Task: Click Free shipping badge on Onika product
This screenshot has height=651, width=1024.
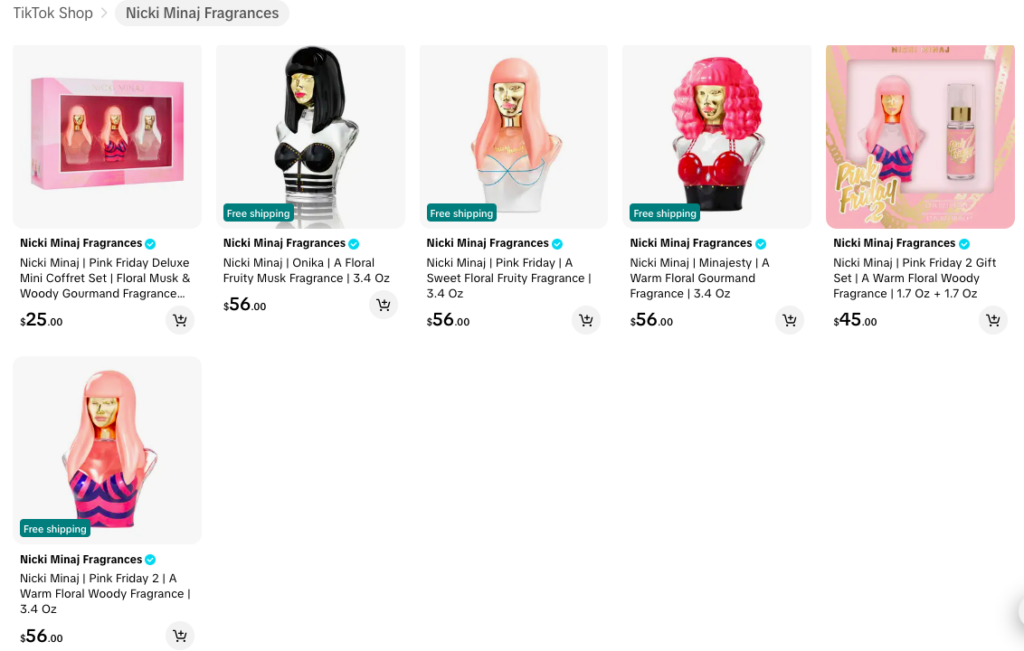Action: (x=258, y=213)
